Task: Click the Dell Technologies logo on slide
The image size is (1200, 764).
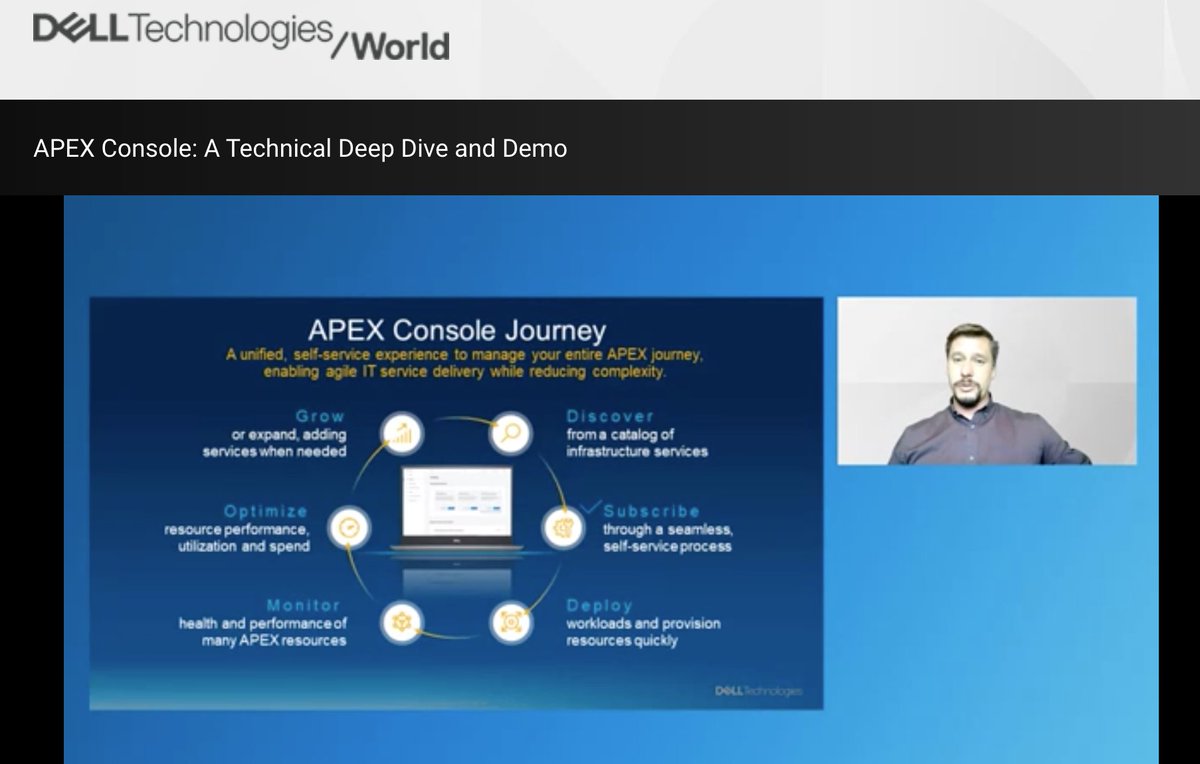Action: pyautogui.click(x=758, y=690)
